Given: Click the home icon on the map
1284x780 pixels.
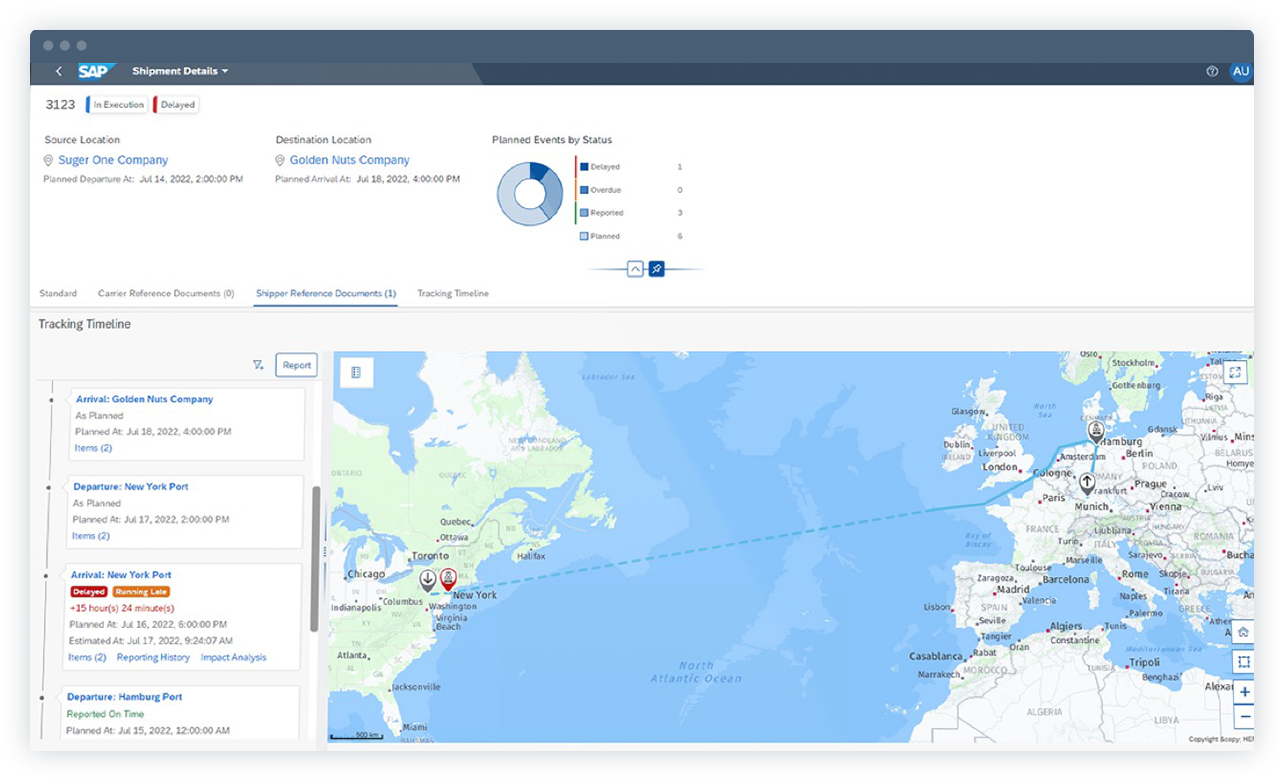Looking at the screenshot, I should (x=1244, y=632).
